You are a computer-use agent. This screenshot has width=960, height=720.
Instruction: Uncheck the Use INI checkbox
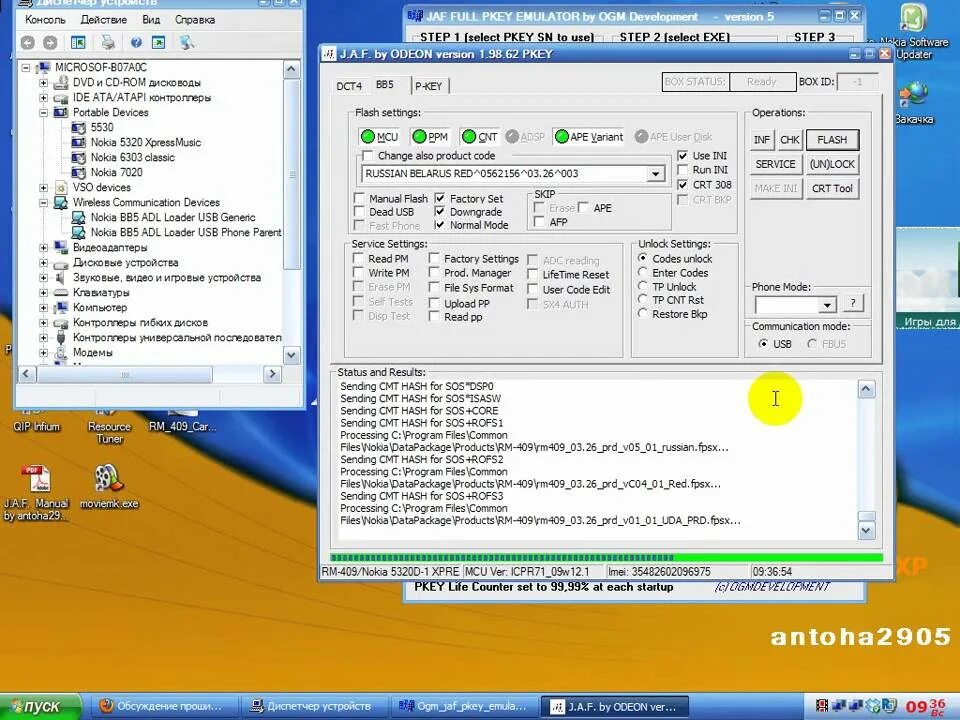pyautogui.click(x=683, y=156)
